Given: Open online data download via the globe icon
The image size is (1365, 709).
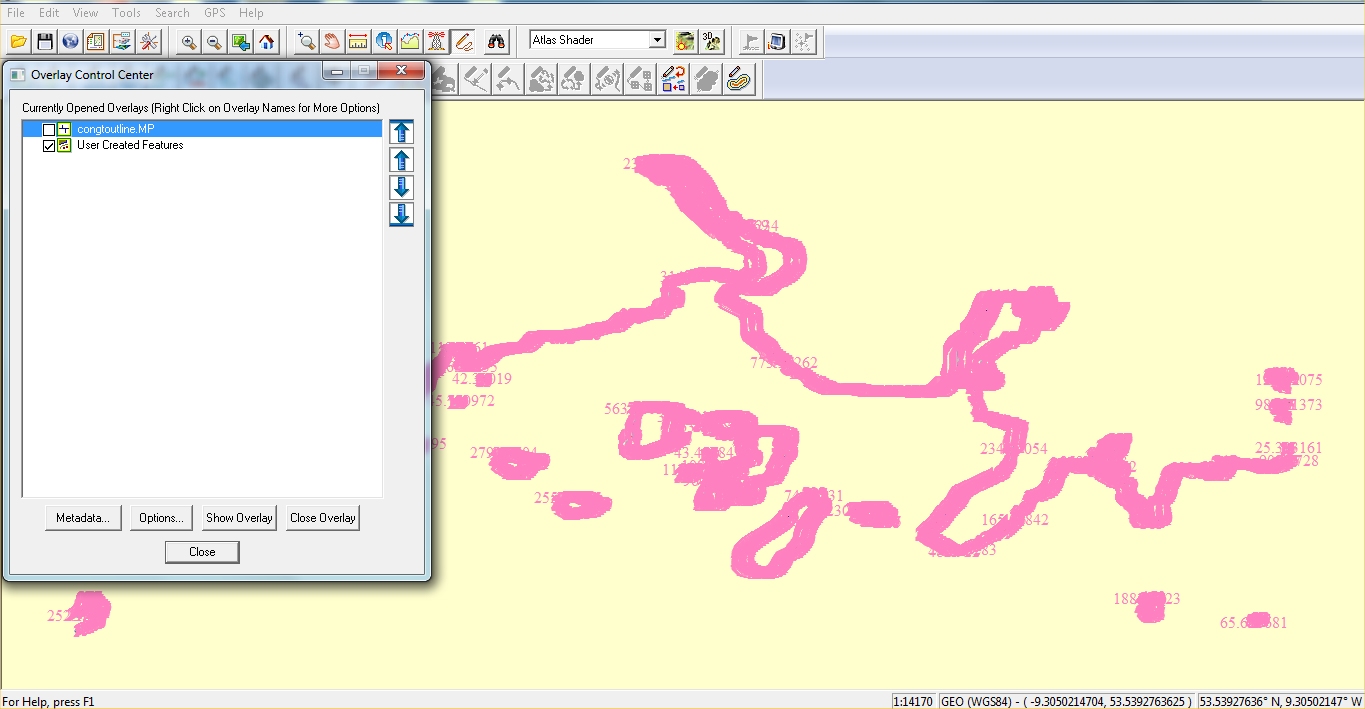Looking at the screenshot, I should tap(70, 41).
